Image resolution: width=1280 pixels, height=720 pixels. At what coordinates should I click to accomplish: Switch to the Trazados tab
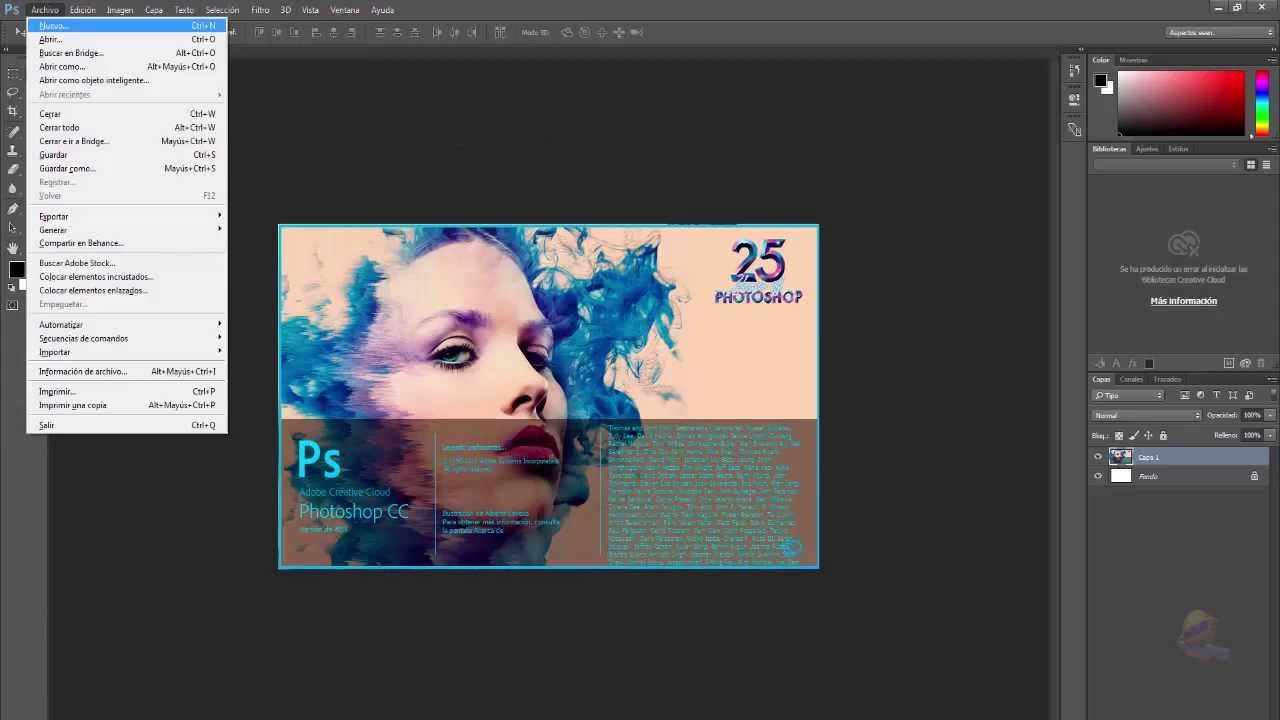pyautogui.click(x=1167, y=379)
